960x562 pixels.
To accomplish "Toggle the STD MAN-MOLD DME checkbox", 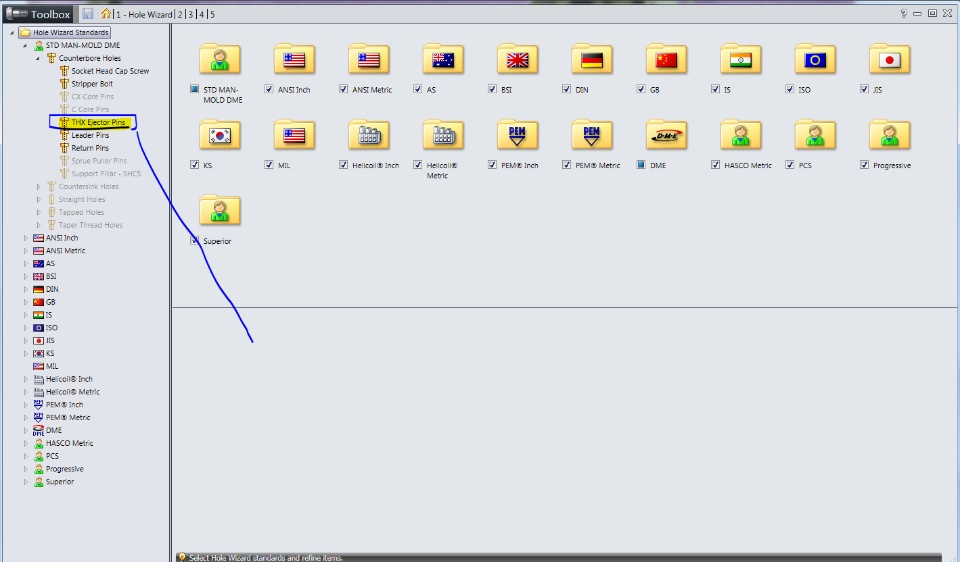I will point(194,89).
